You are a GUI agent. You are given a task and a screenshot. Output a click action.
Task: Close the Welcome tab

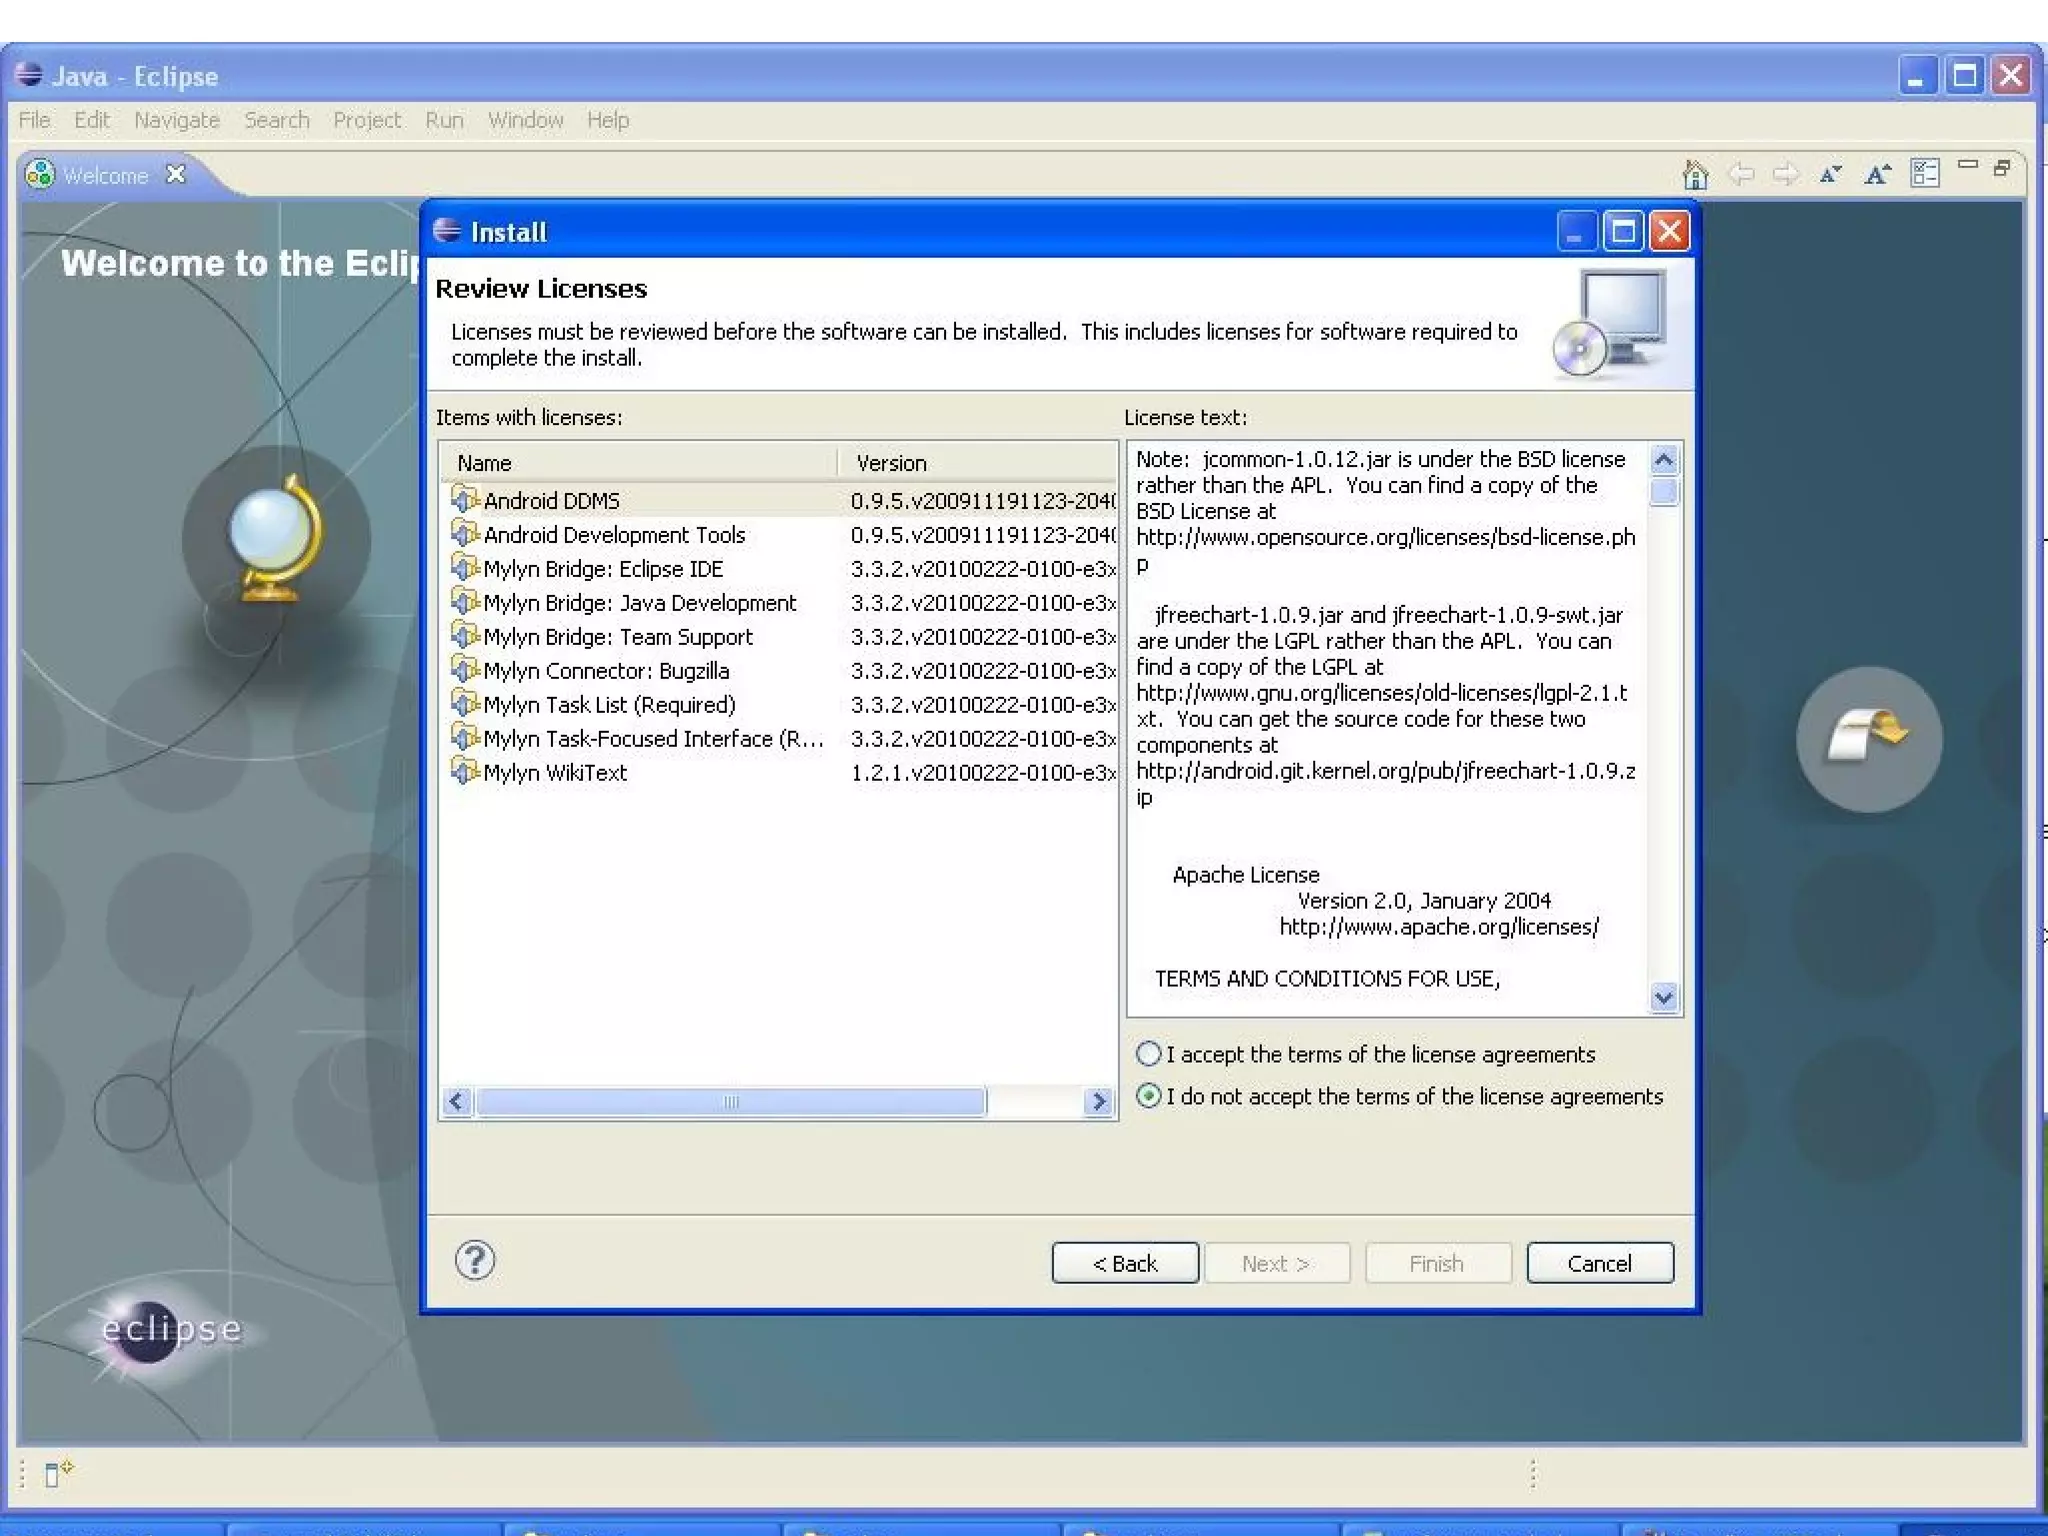pyautogui.click(x=176, y=174)
